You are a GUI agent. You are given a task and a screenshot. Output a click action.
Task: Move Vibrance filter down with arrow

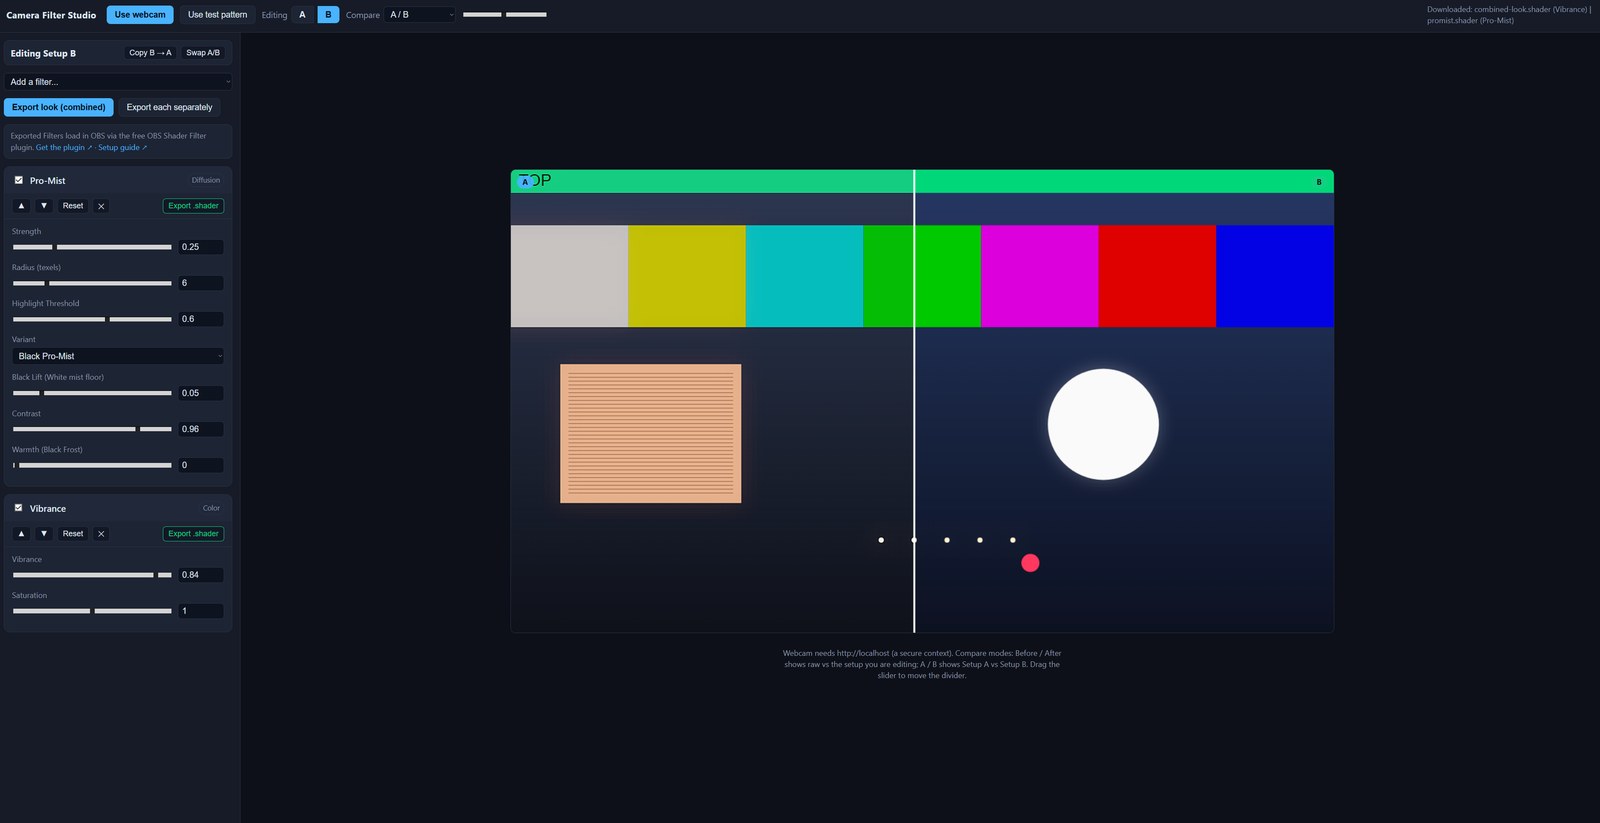click(44, 534)
